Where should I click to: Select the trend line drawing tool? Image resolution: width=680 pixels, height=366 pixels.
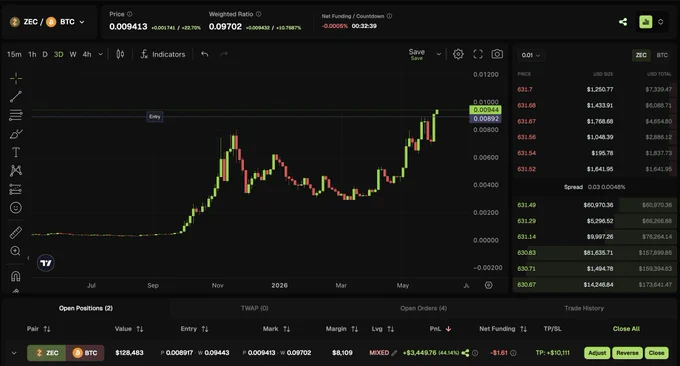tap(16, 97)
